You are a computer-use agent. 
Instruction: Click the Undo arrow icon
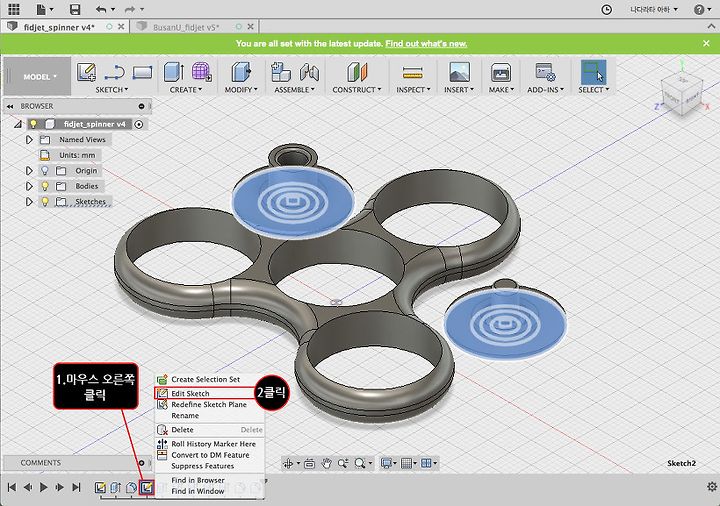coord(101,9)
